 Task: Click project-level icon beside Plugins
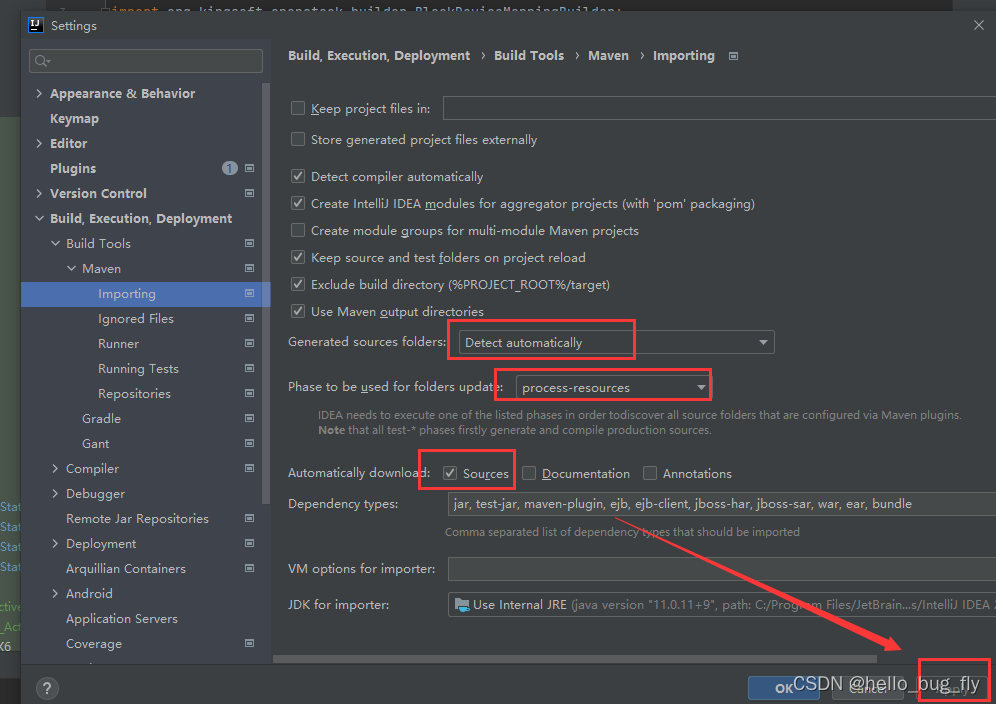(x=250, y=168)
